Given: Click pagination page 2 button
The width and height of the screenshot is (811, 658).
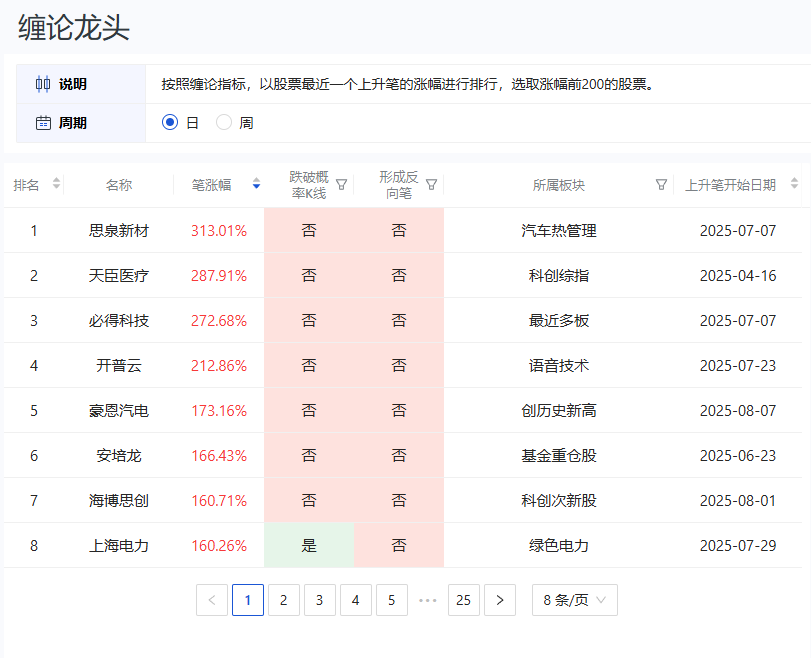Looking at the screenshot, I should click(284, 600).
